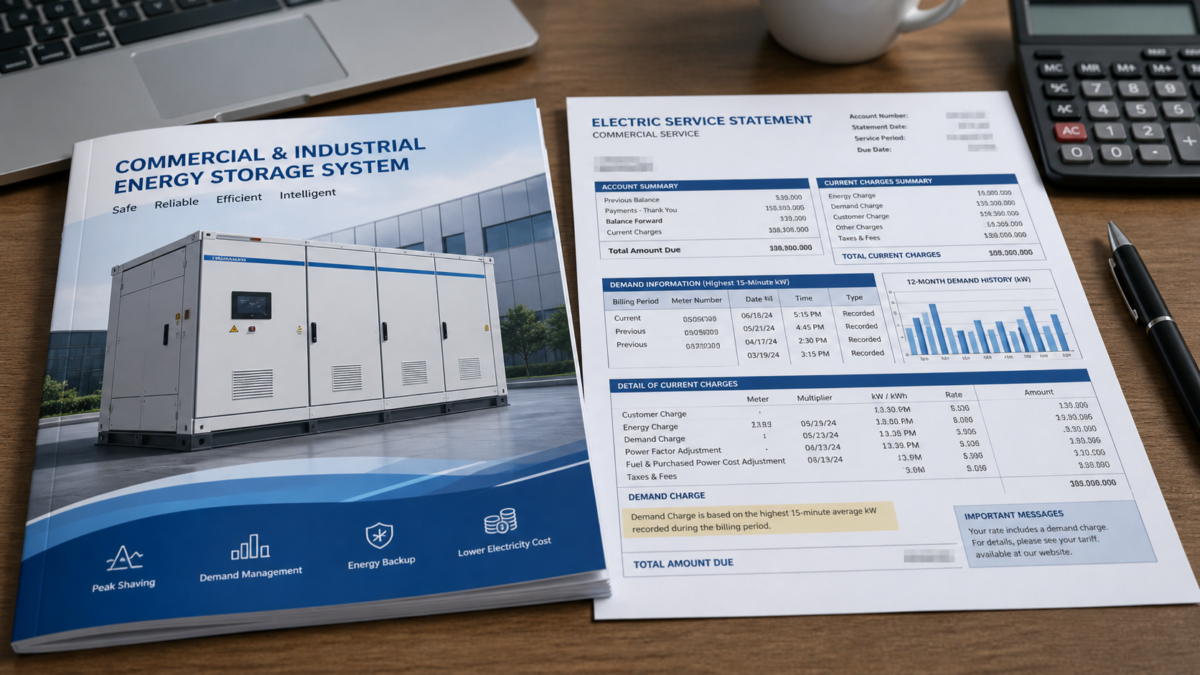This screenshot has height=675, width=1200.
Task: Click the word 'Safe' on the brochure
Action: (x=125, y=209)
